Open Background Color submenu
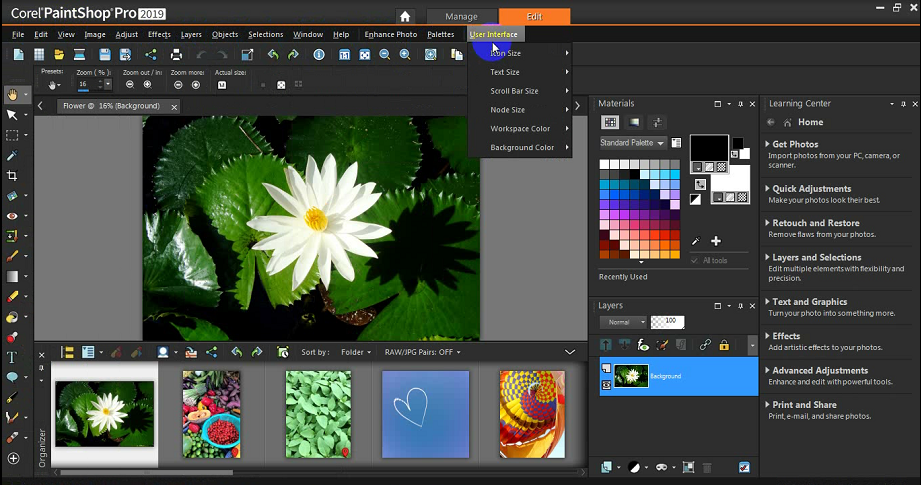The height and width of the screenshot is (485, 921). pyautogui.click(x=519, y=147)
